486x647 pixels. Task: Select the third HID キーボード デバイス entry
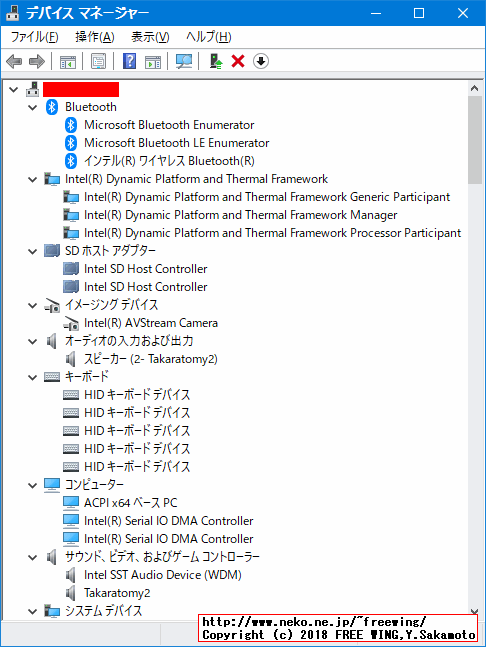137,431
